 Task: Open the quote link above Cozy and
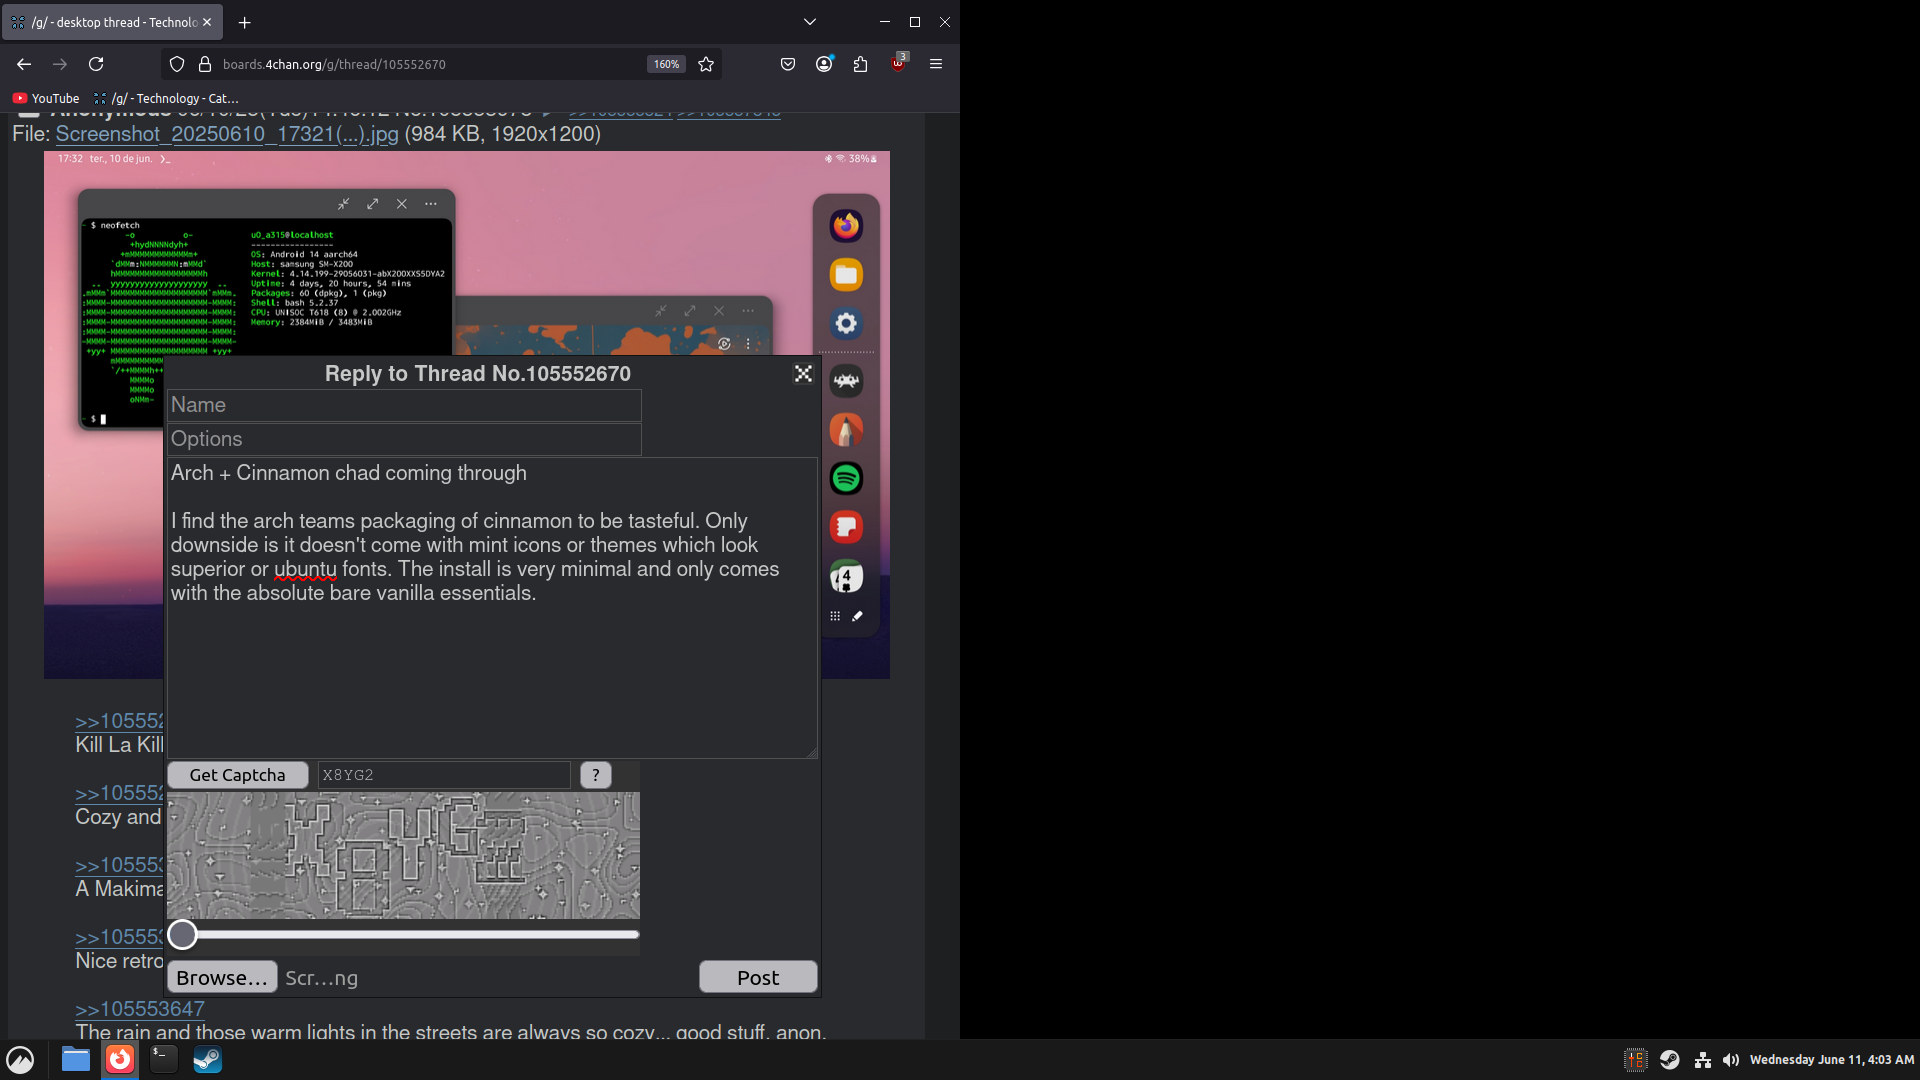coord(119,793)
